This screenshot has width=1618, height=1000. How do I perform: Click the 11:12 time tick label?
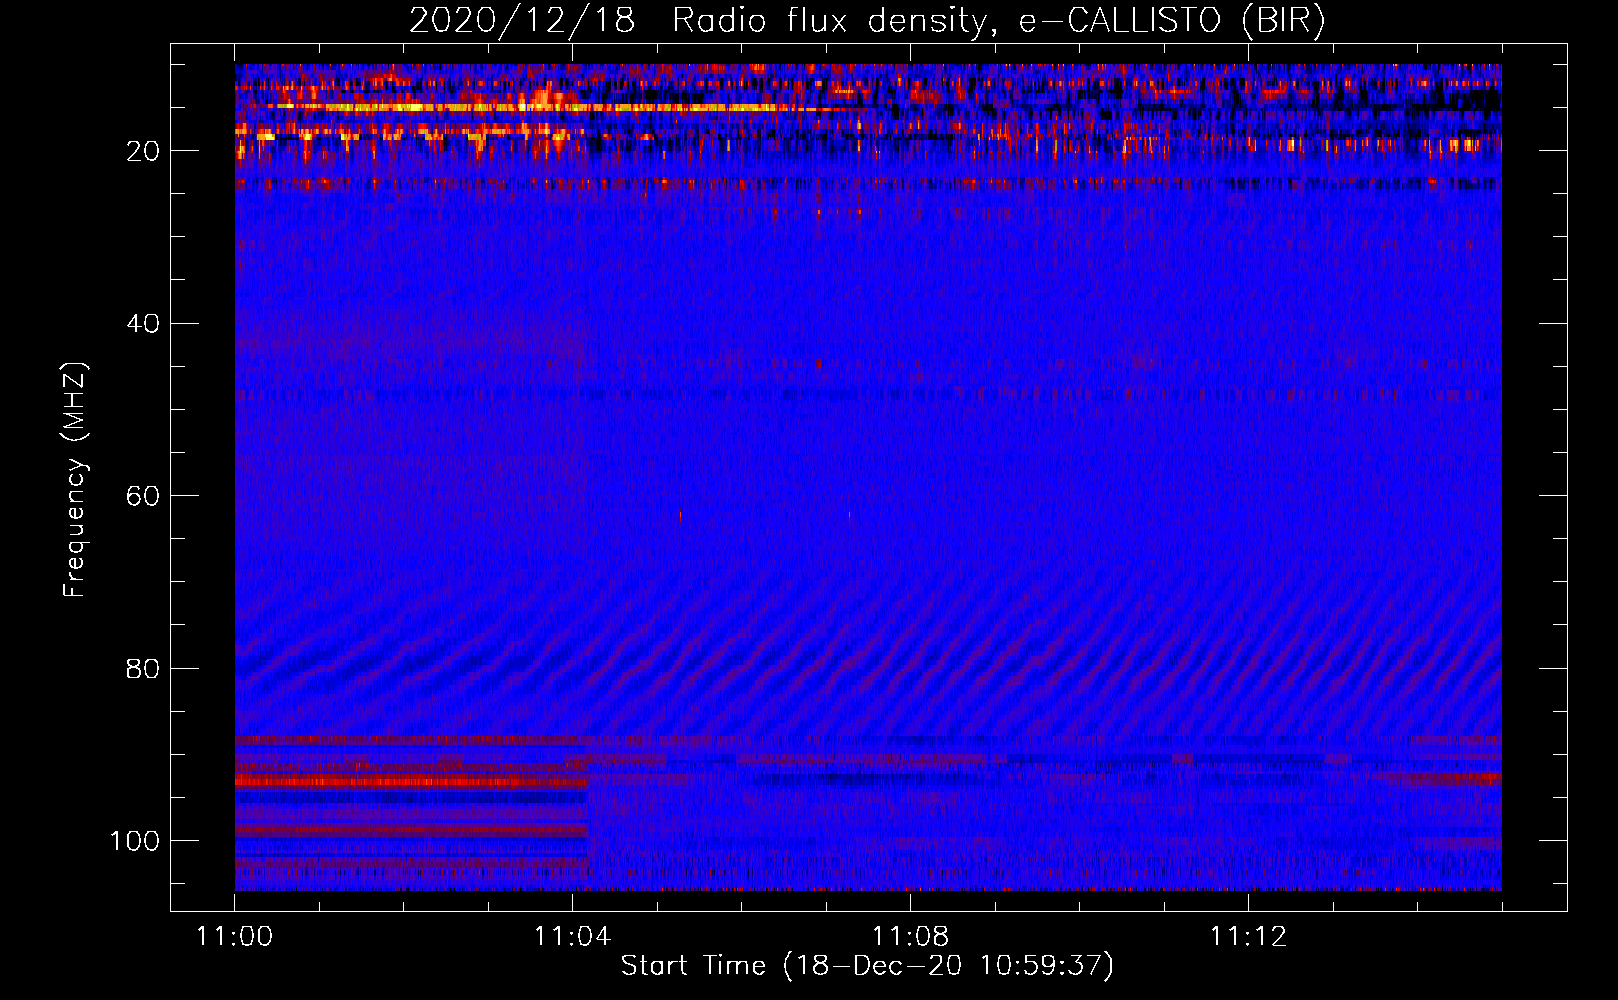point(1248,937)
